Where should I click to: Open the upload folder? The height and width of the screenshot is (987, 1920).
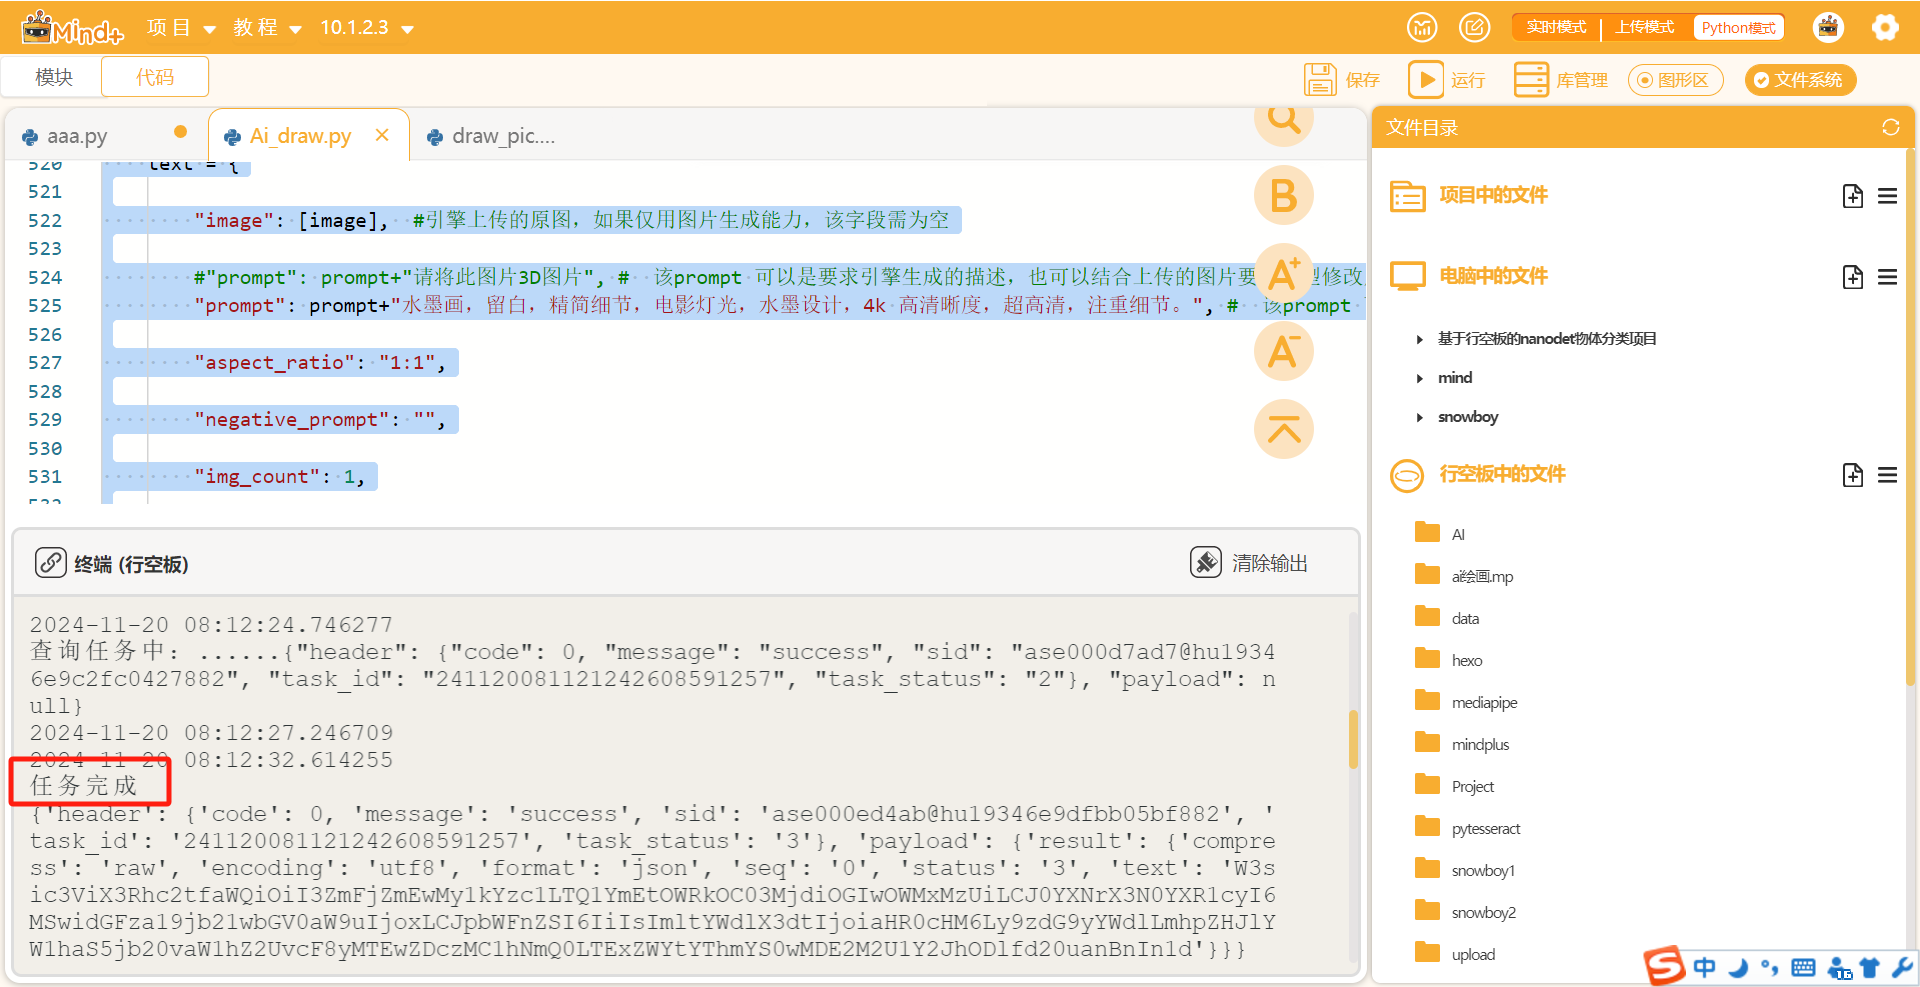pos(1455,953)
